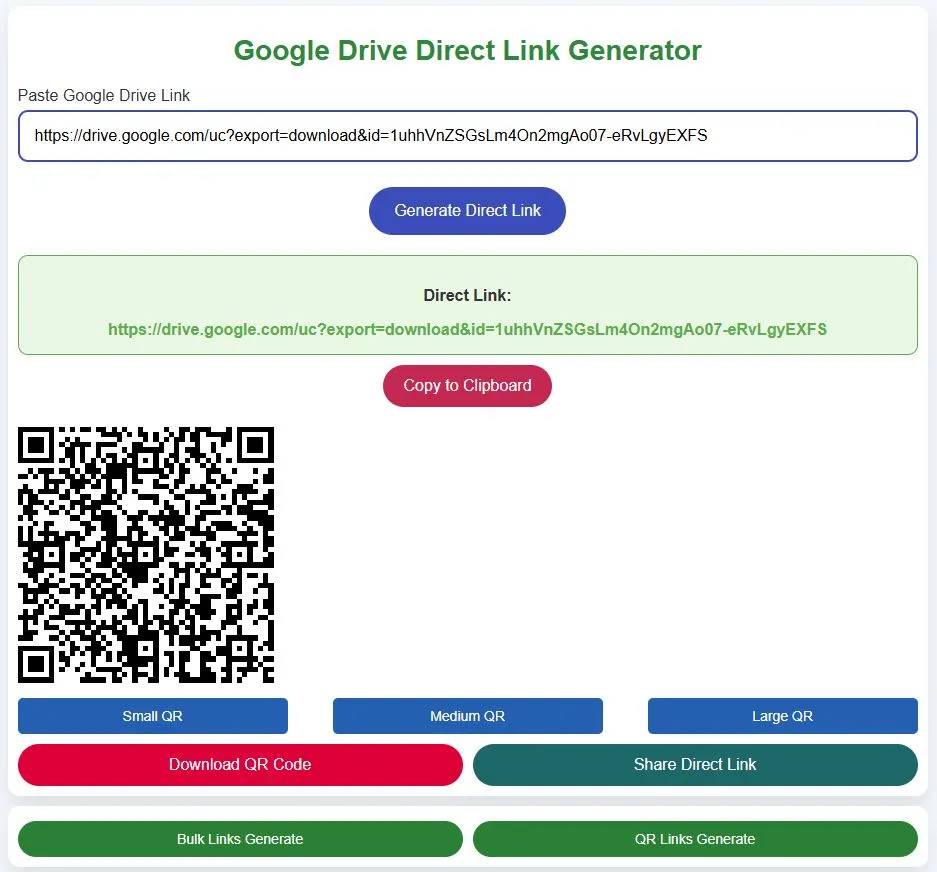This screenshot has height=872, width=937.
Task: Click the Paste Google Drive Link input field
Action: pos(467,136)
